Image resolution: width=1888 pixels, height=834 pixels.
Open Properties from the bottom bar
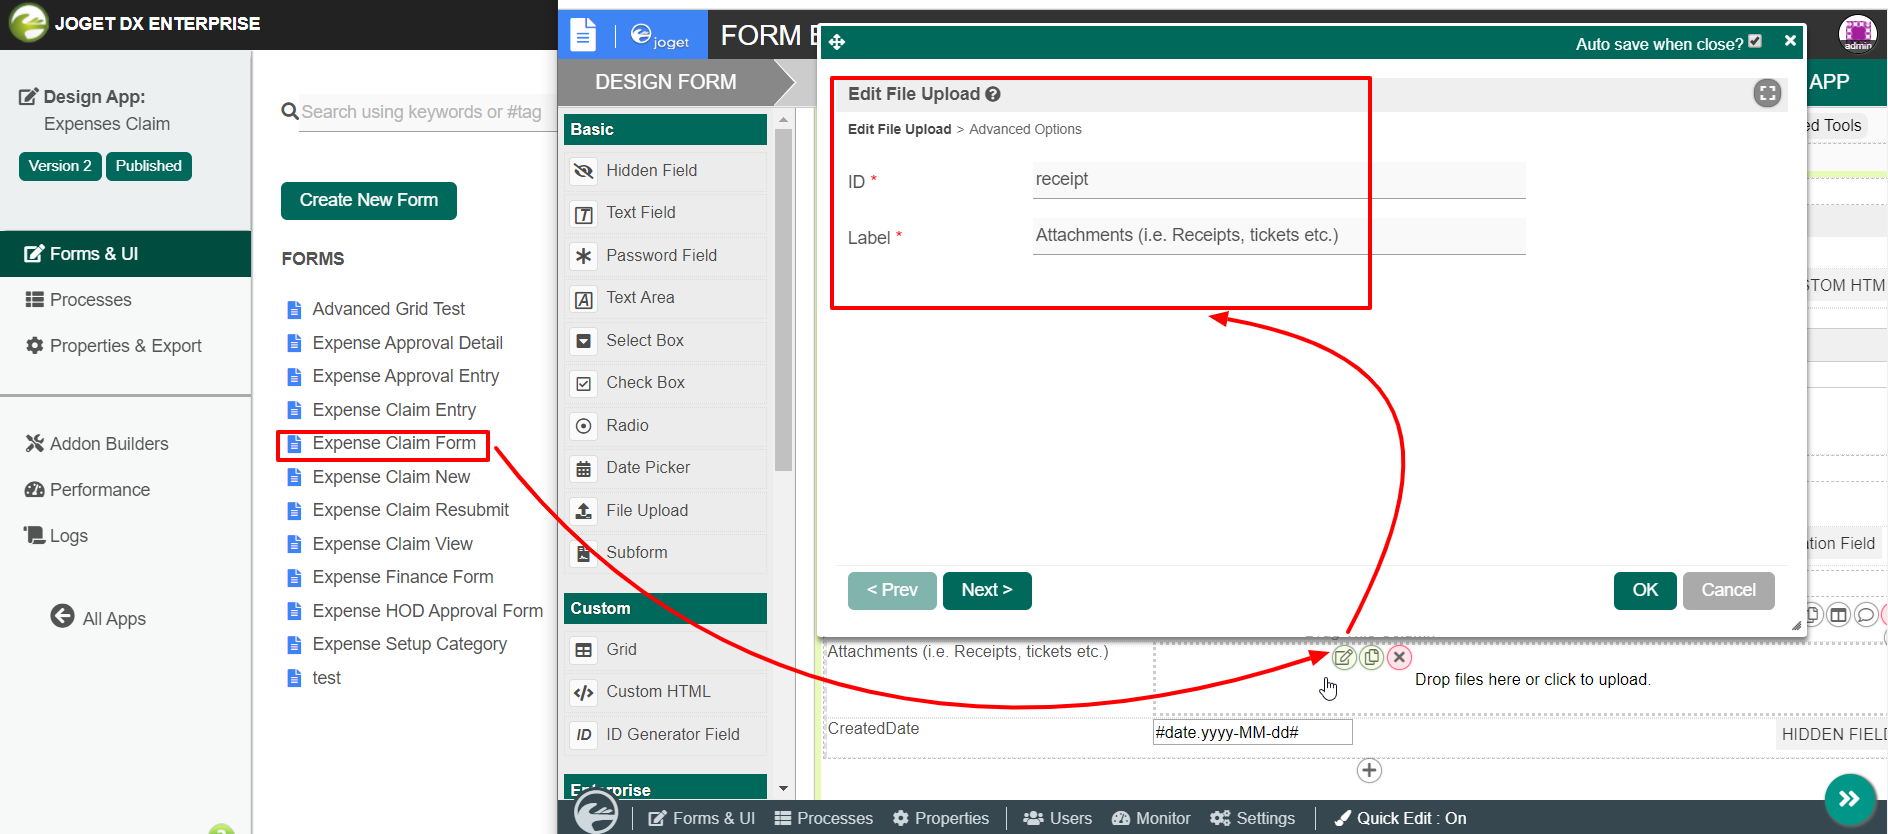coord(941,818)
